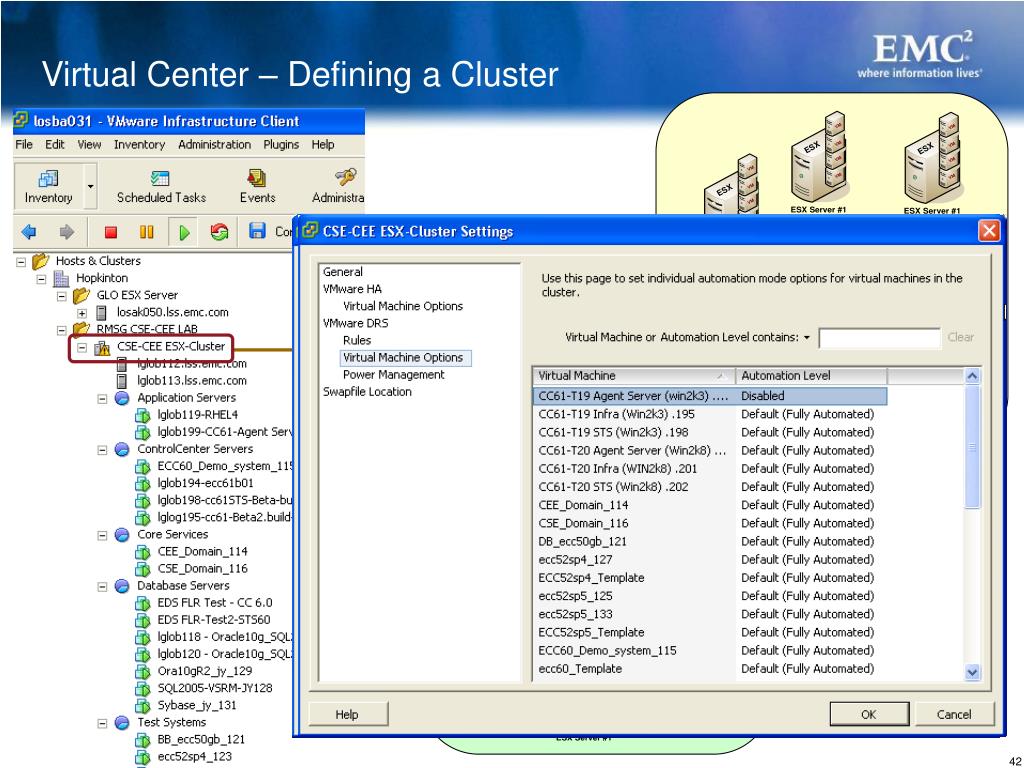
Task: Open the File menu
Action: coord(24,144)
